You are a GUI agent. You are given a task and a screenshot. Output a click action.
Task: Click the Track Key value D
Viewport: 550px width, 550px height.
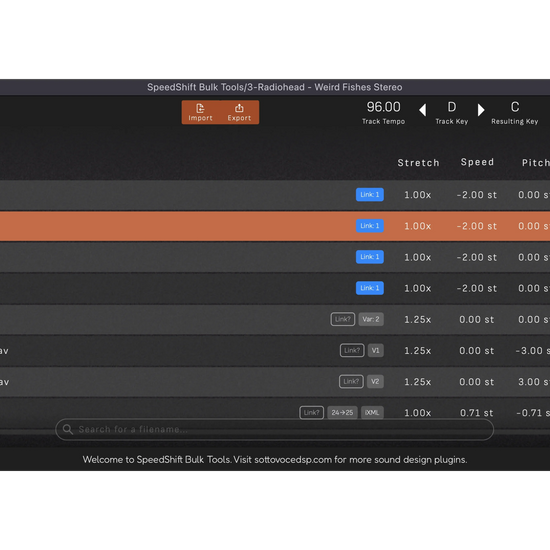pos(452,107)
